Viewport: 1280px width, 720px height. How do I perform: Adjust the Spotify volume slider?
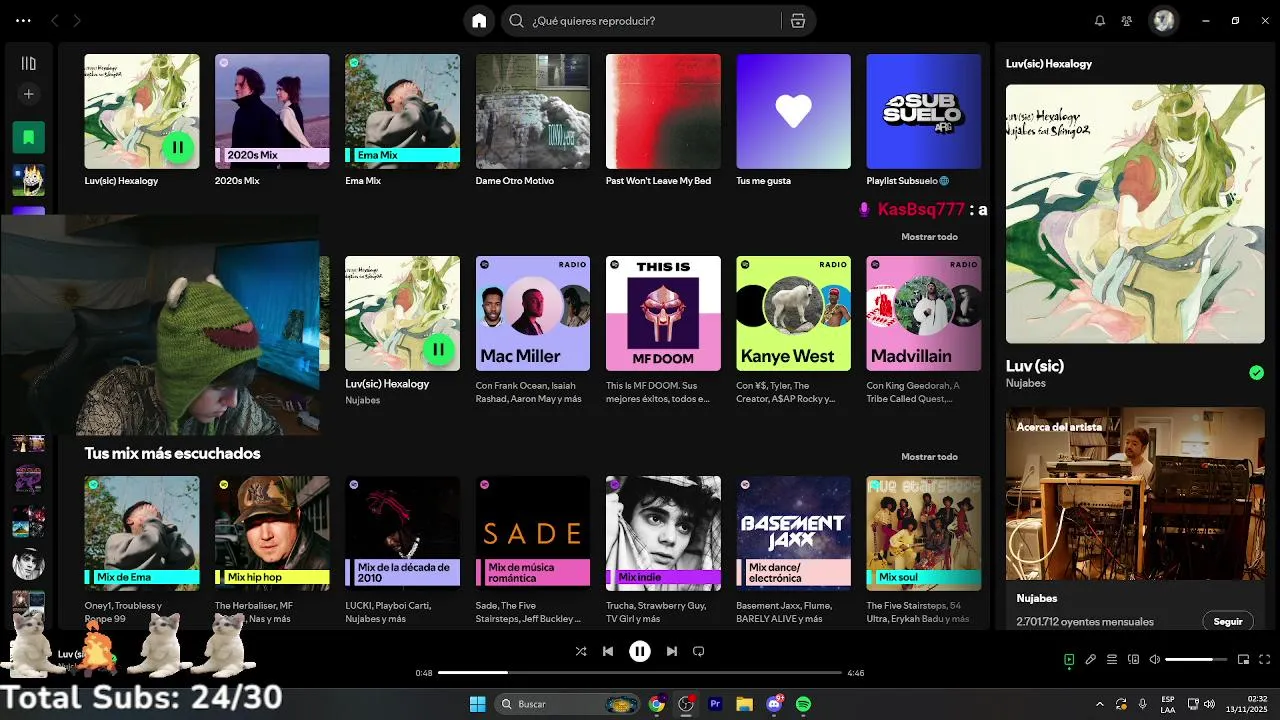coord(1196,660)
